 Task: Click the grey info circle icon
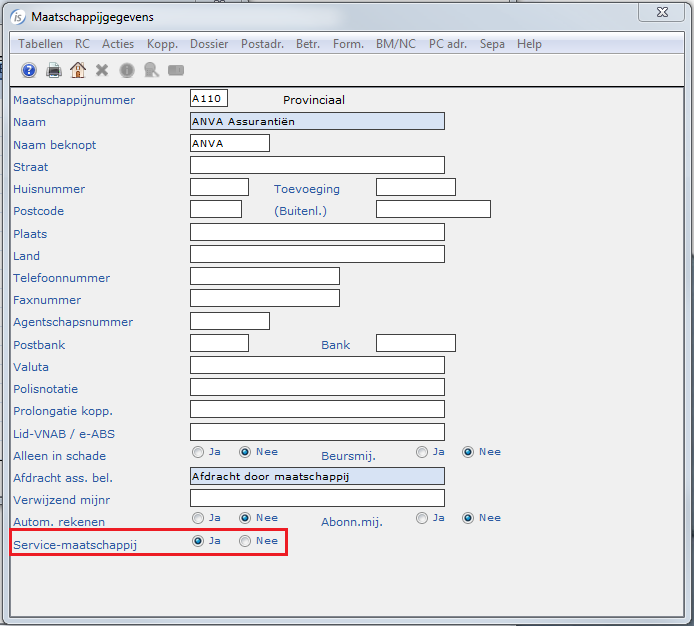[127, 70]
